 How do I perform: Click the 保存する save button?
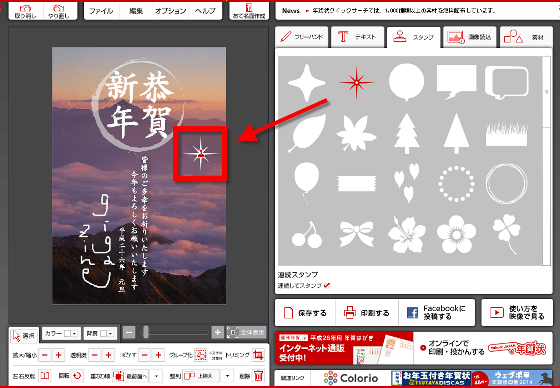[306, 313]
